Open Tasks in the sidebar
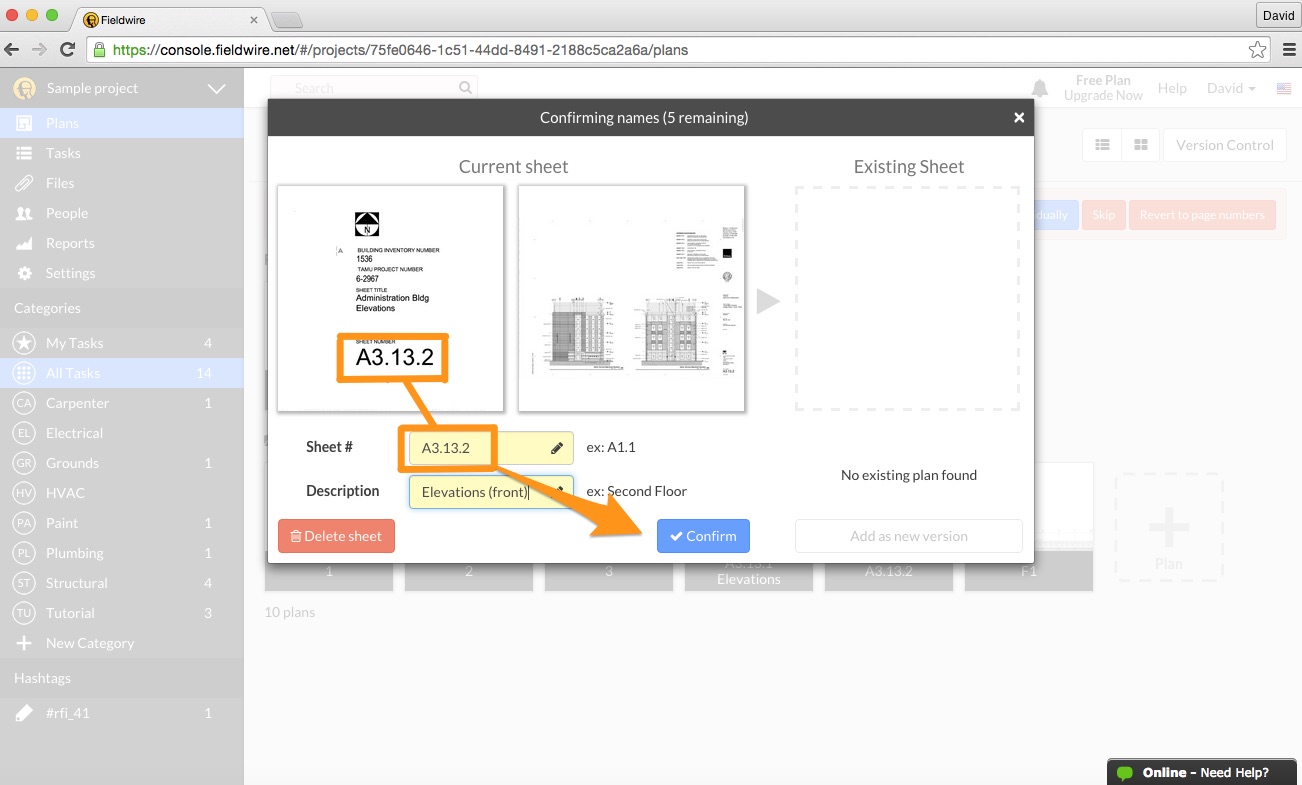 point(121,153)
